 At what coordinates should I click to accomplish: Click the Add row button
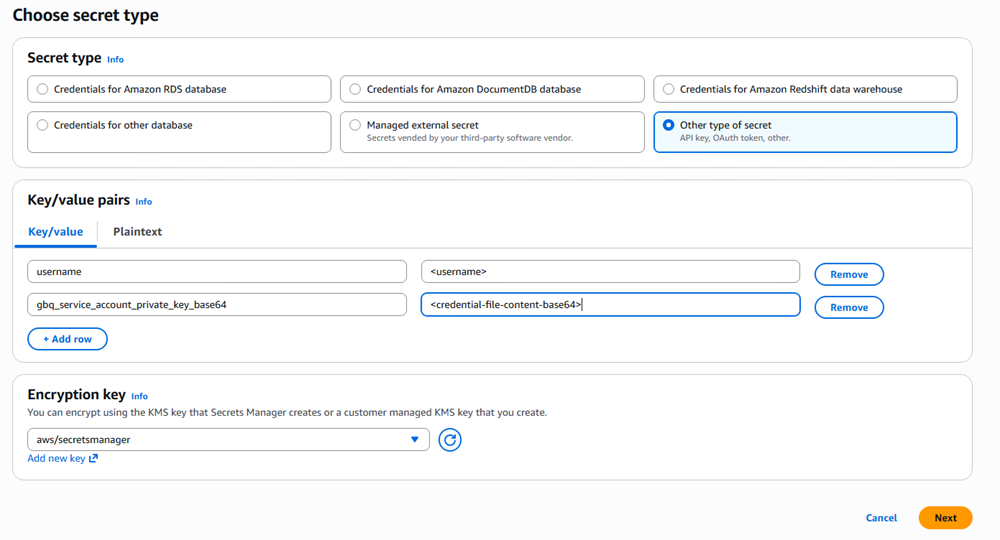67,339
